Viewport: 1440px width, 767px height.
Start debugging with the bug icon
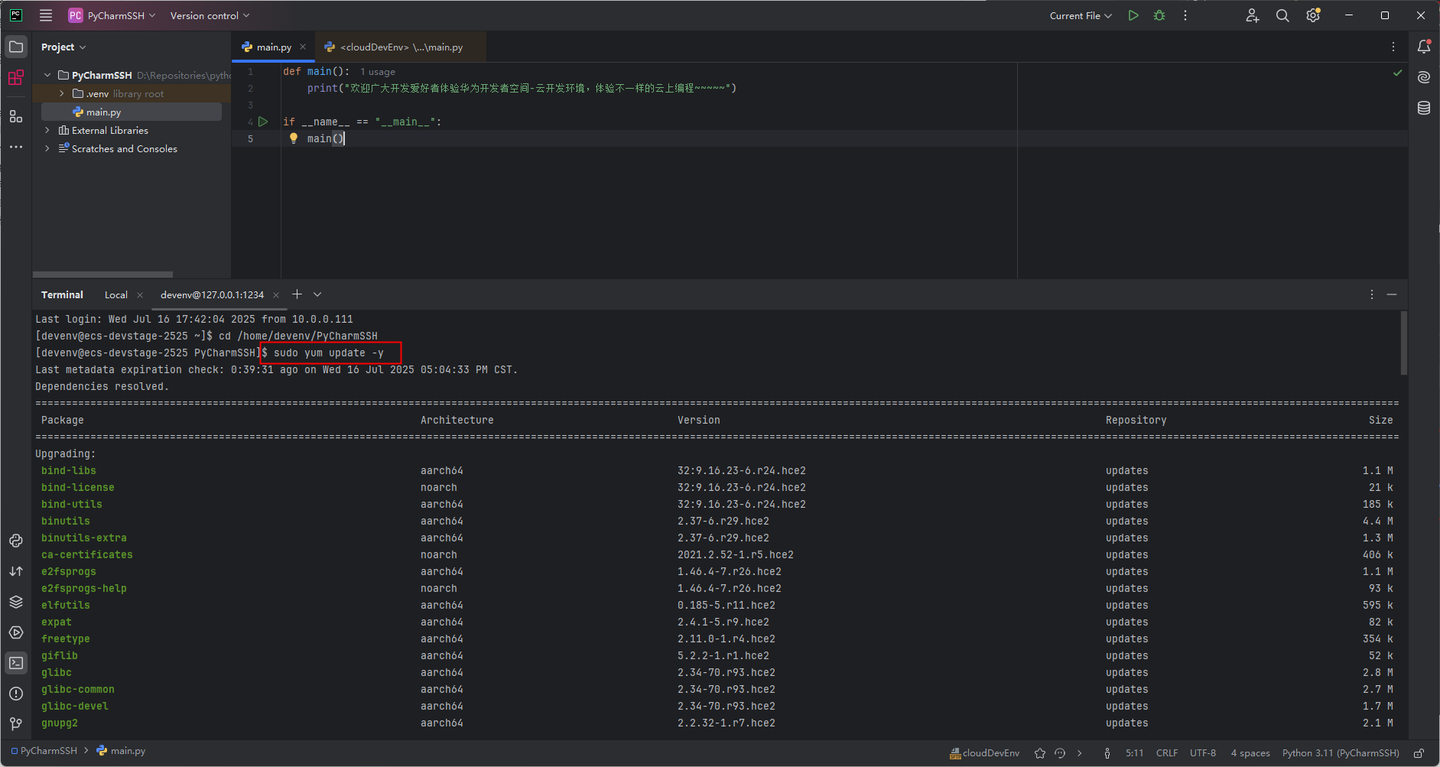pos(1159,15)
